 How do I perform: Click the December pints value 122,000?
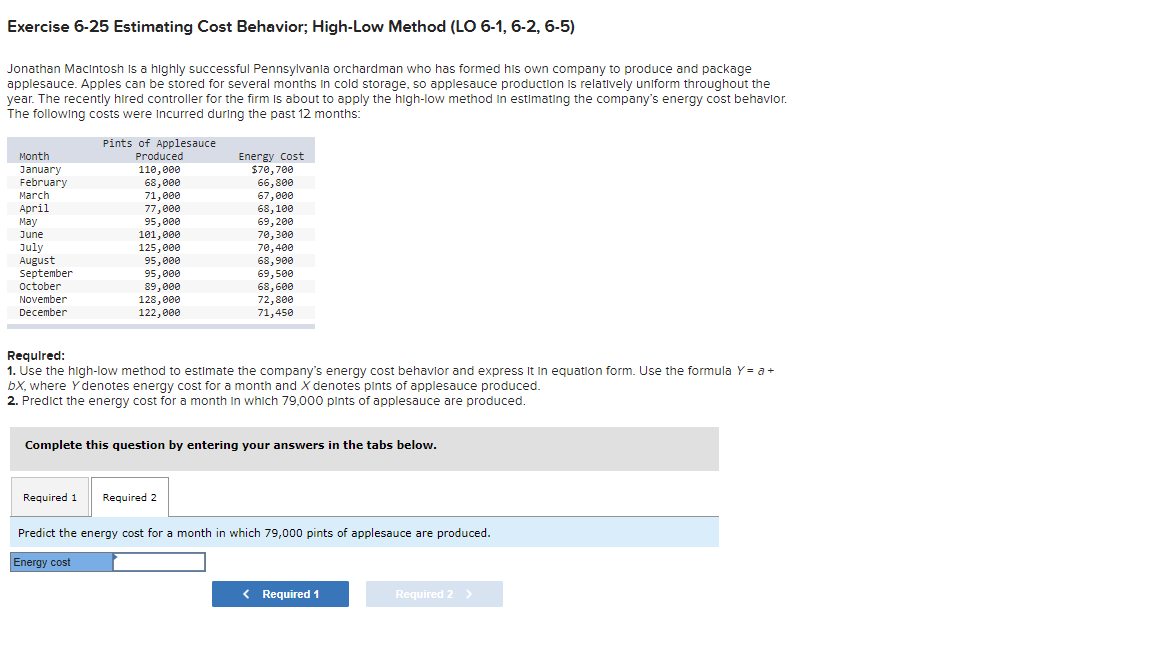[159, 313]
